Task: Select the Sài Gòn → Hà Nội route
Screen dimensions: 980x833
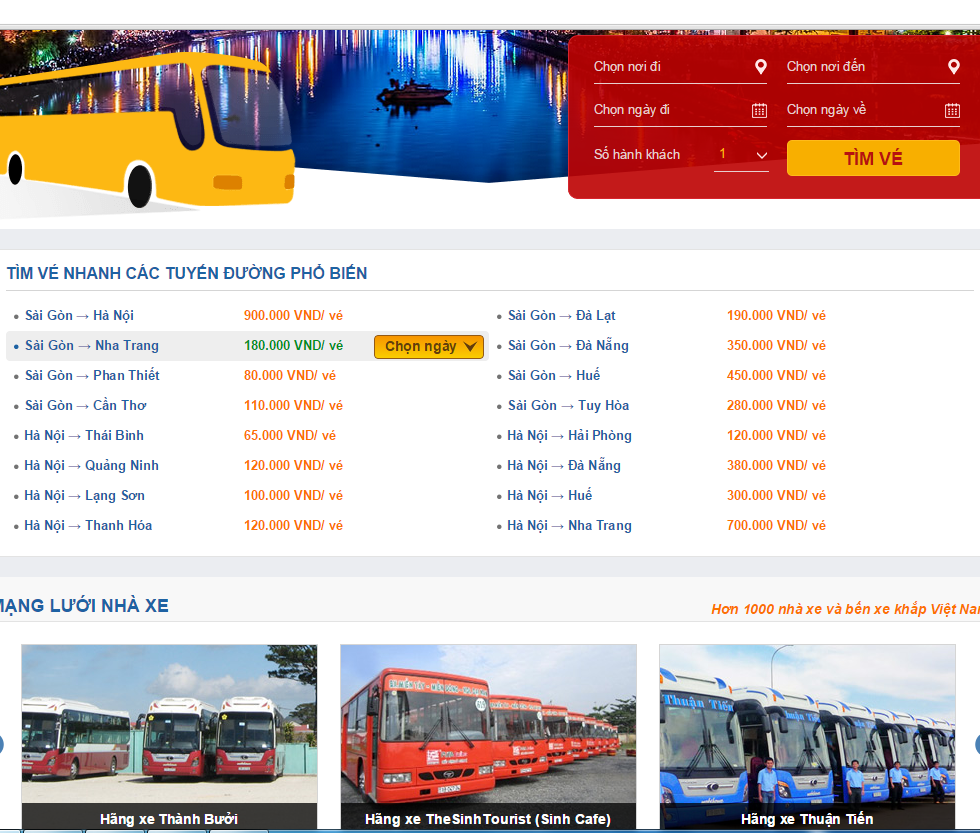Action: pos(79,316)
